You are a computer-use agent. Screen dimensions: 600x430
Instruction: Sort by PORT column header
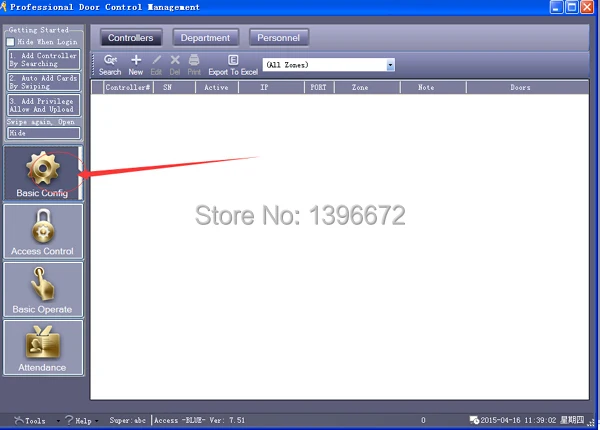click(319, 87)
